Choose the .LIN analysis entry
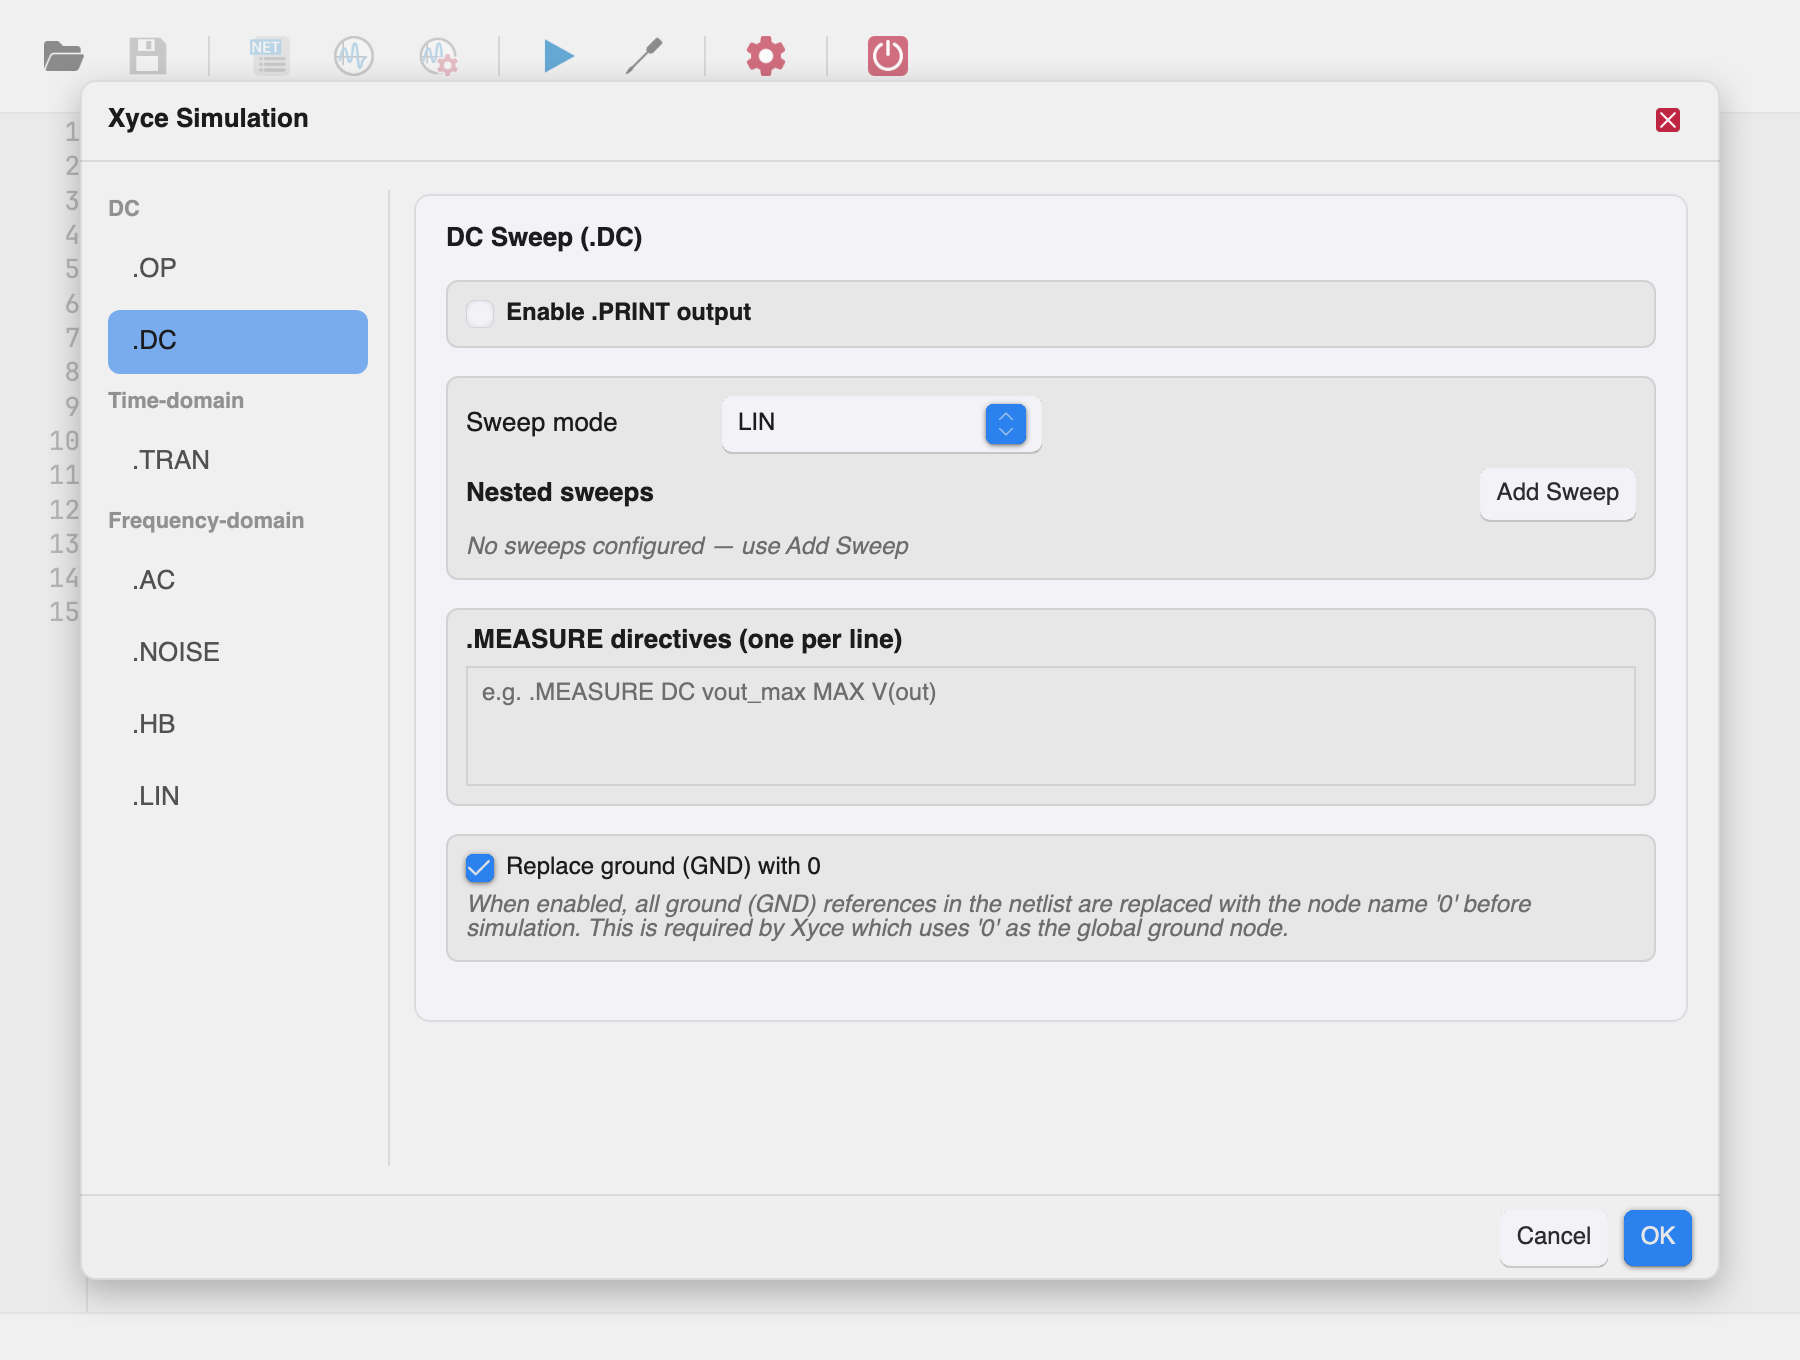Viewport: 1800px width, 1360px height. 238,796
